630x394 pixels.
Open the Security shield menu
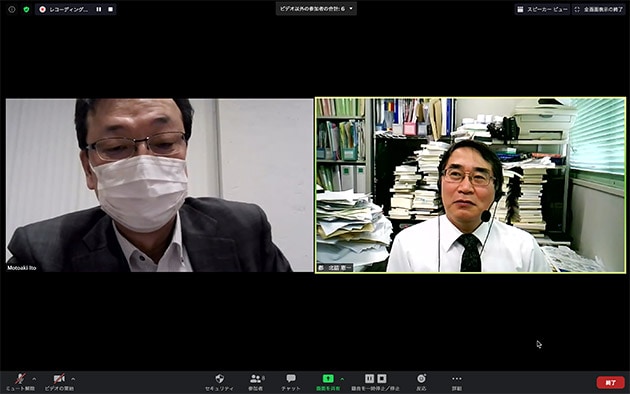tap(219, 382)
